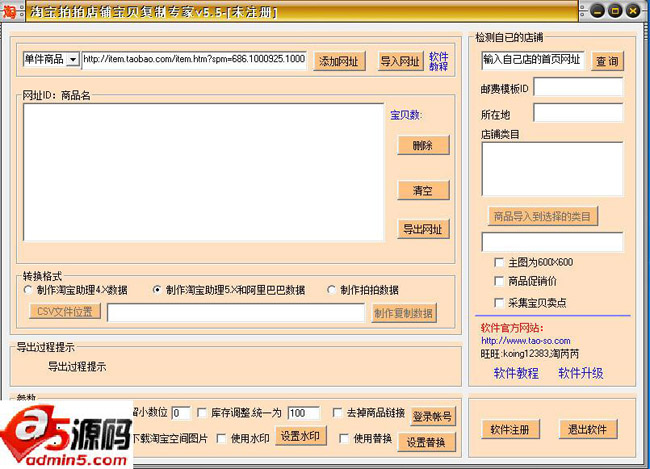Click the 商品导入到选择的类目 button
Viewport: 650px width, 469px height.
(x=543, y=216)
